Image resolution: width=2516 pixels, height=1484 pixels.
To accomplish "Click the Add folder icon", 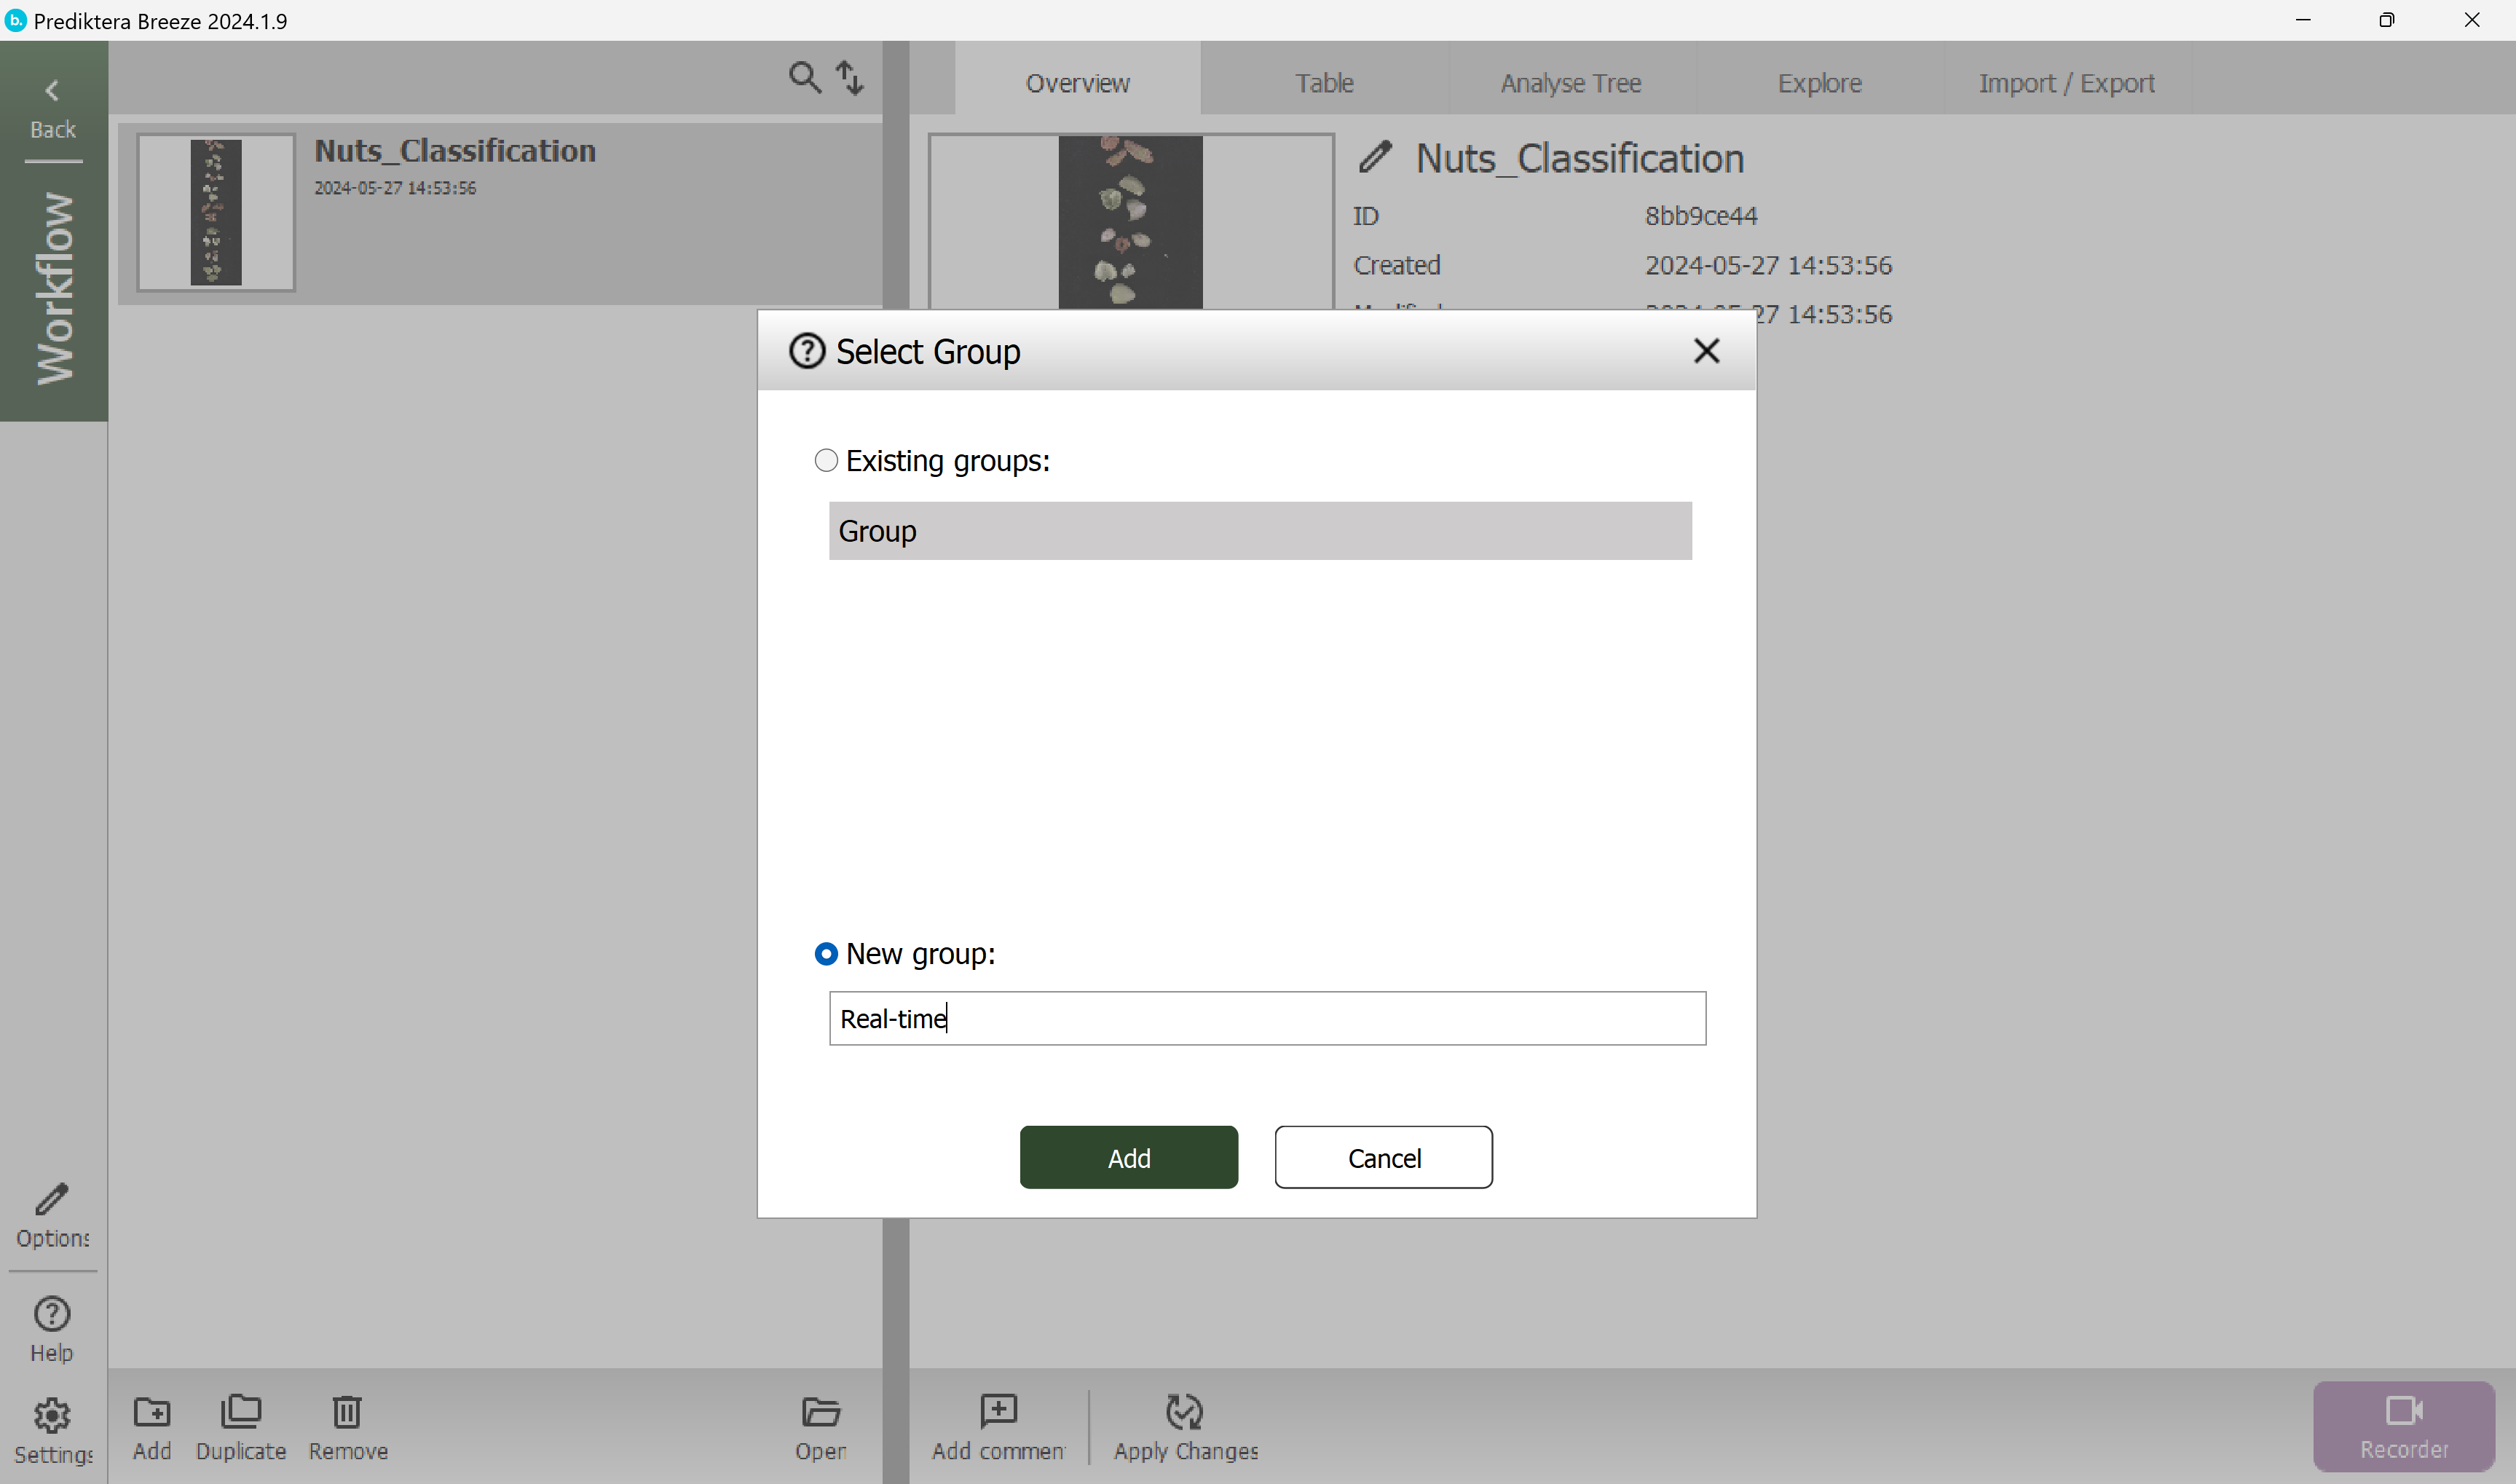I will [x=152, y=1412].
